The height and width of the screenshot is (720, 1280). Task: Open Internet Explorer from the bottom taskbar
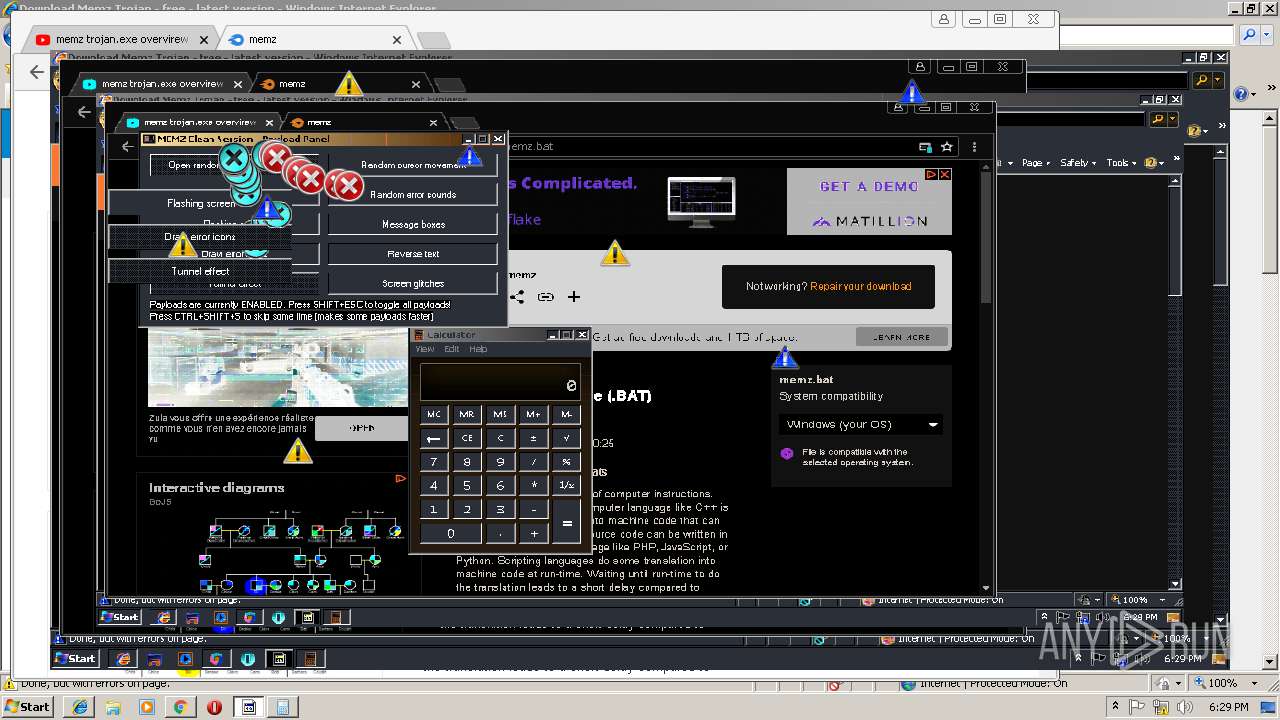coord(80,707)
